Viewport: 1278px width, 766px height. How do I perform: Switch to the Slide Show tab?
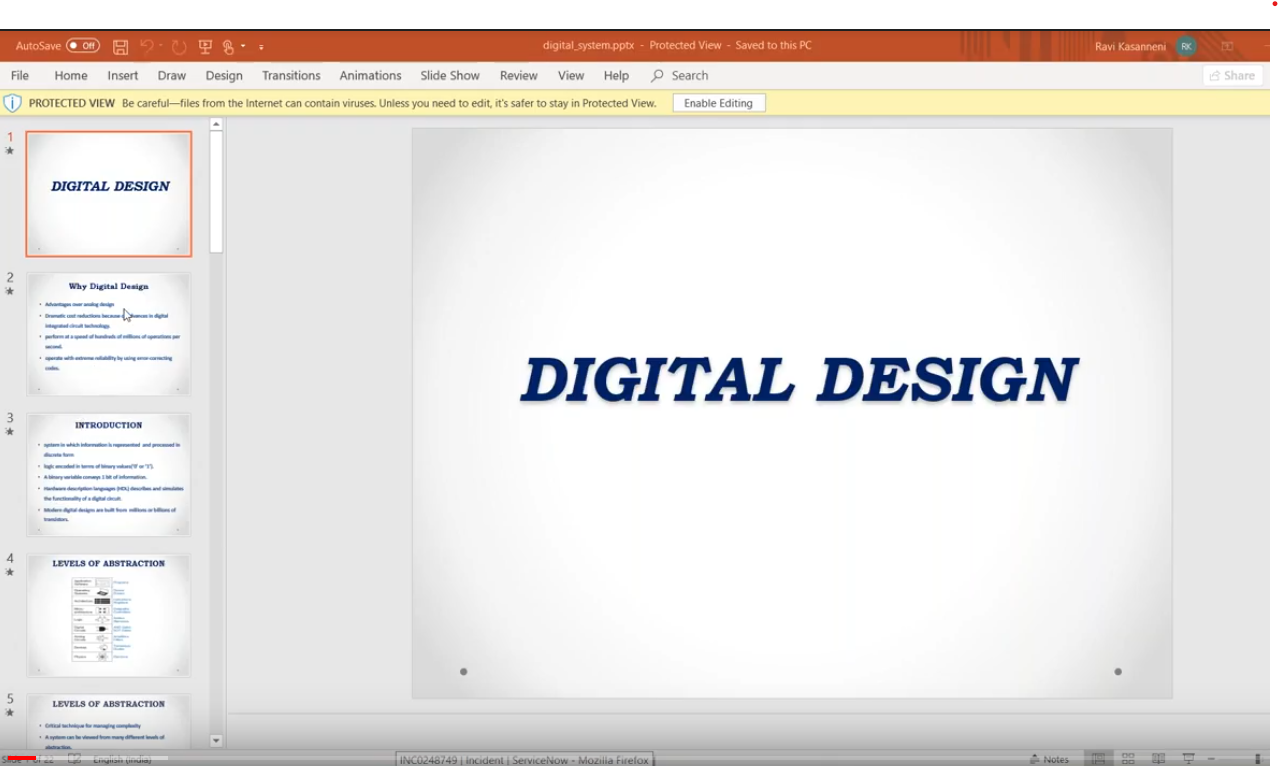click(450, 76)
